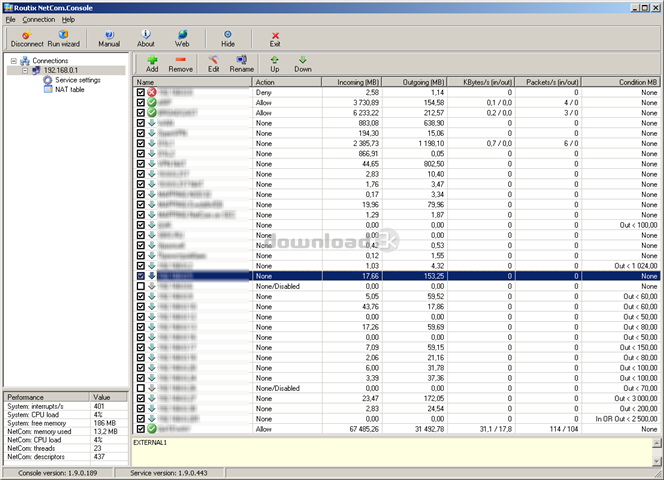Screen dimensions: 664x480
Task: Click the Service settings gear icon
Action: point(48,80)
